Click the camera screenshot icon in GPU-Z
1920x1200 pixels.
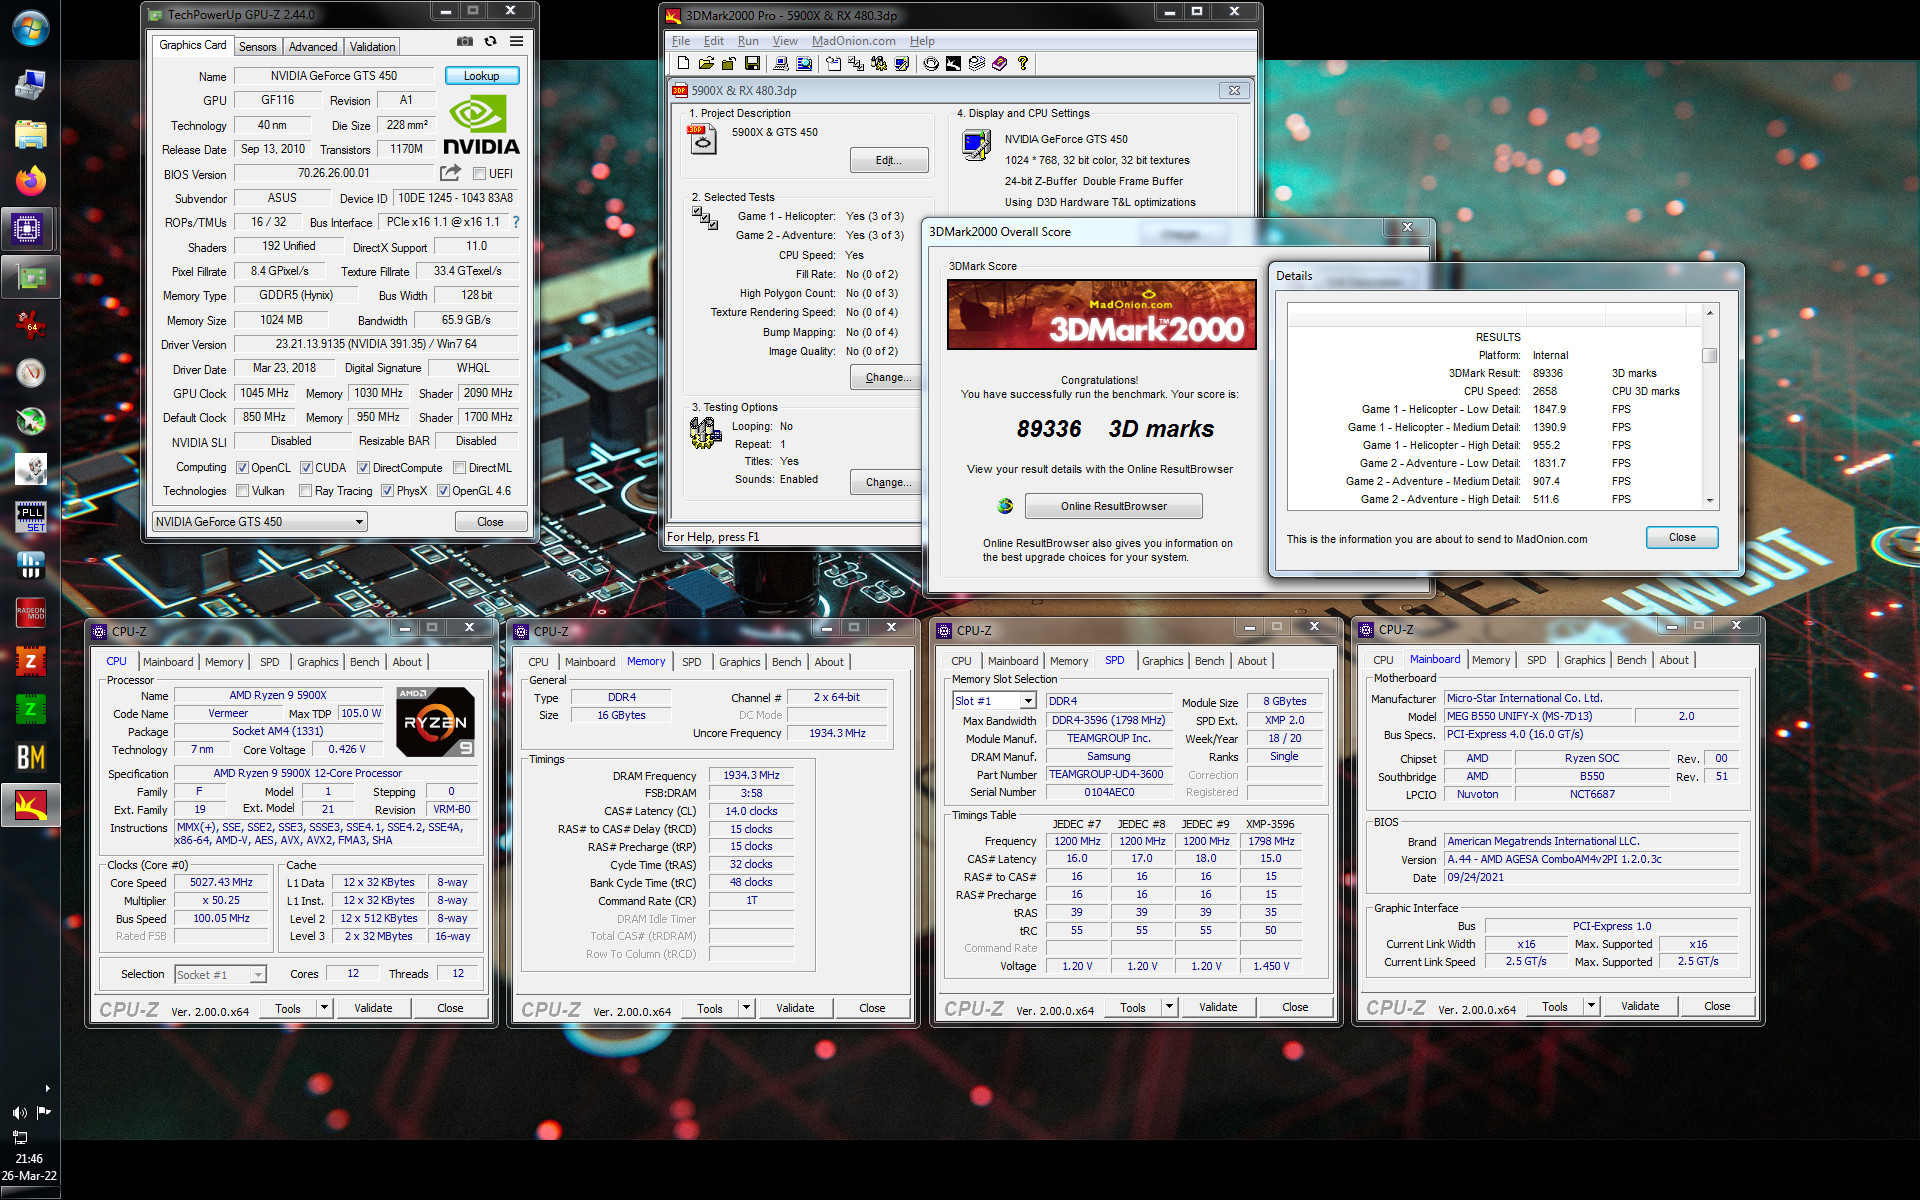point(465,42)
